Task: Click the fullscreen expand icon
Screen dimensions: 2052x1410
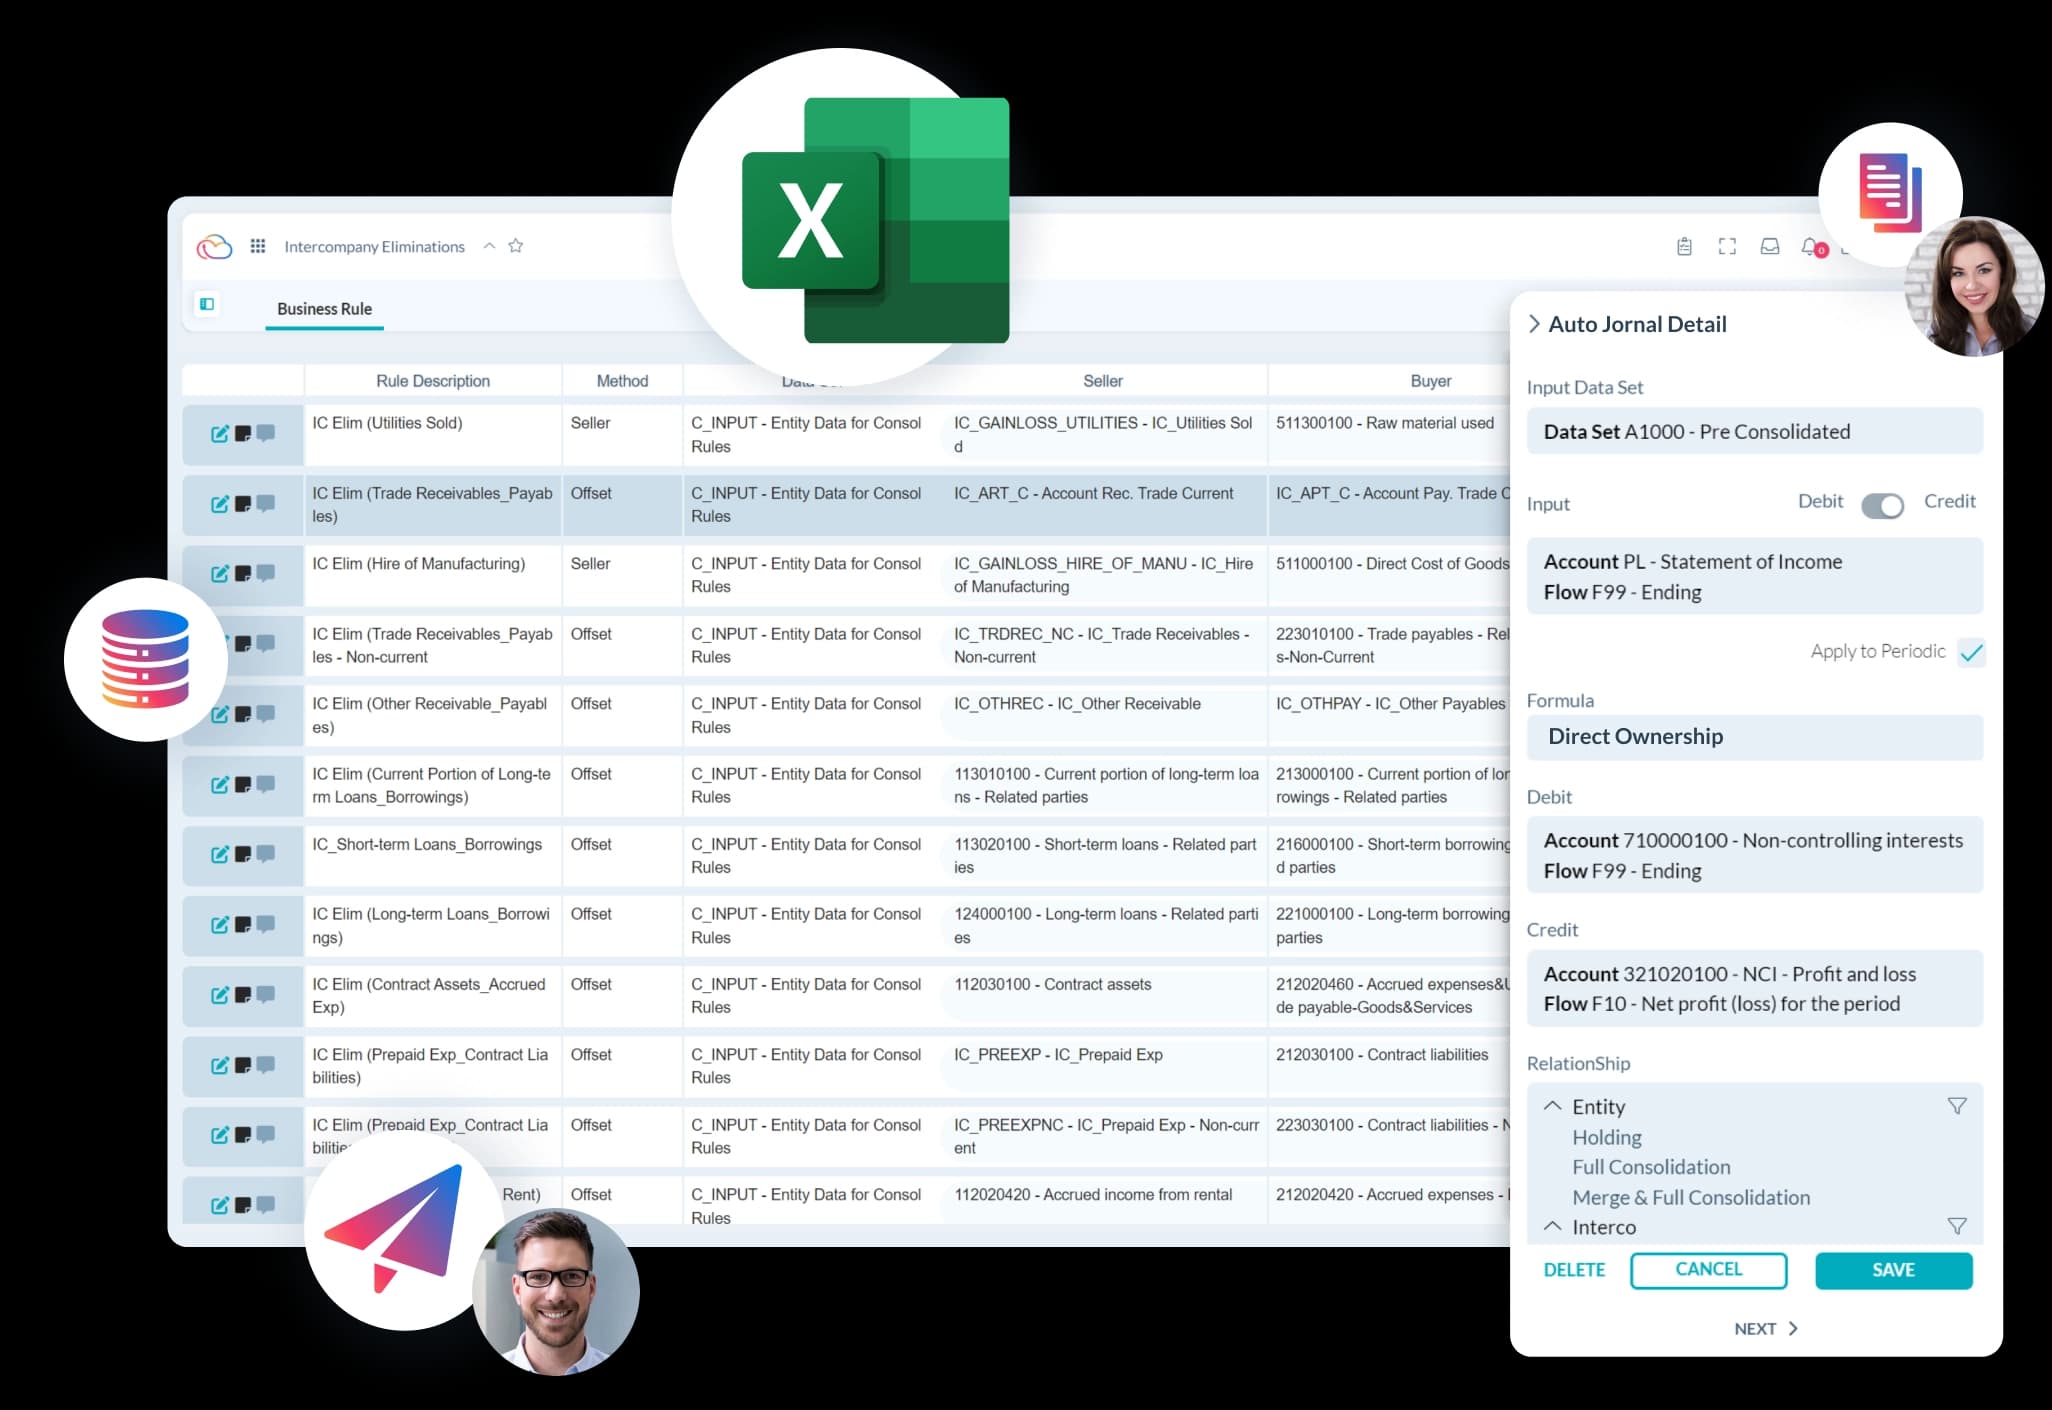Action: (x=1727, y=246)
